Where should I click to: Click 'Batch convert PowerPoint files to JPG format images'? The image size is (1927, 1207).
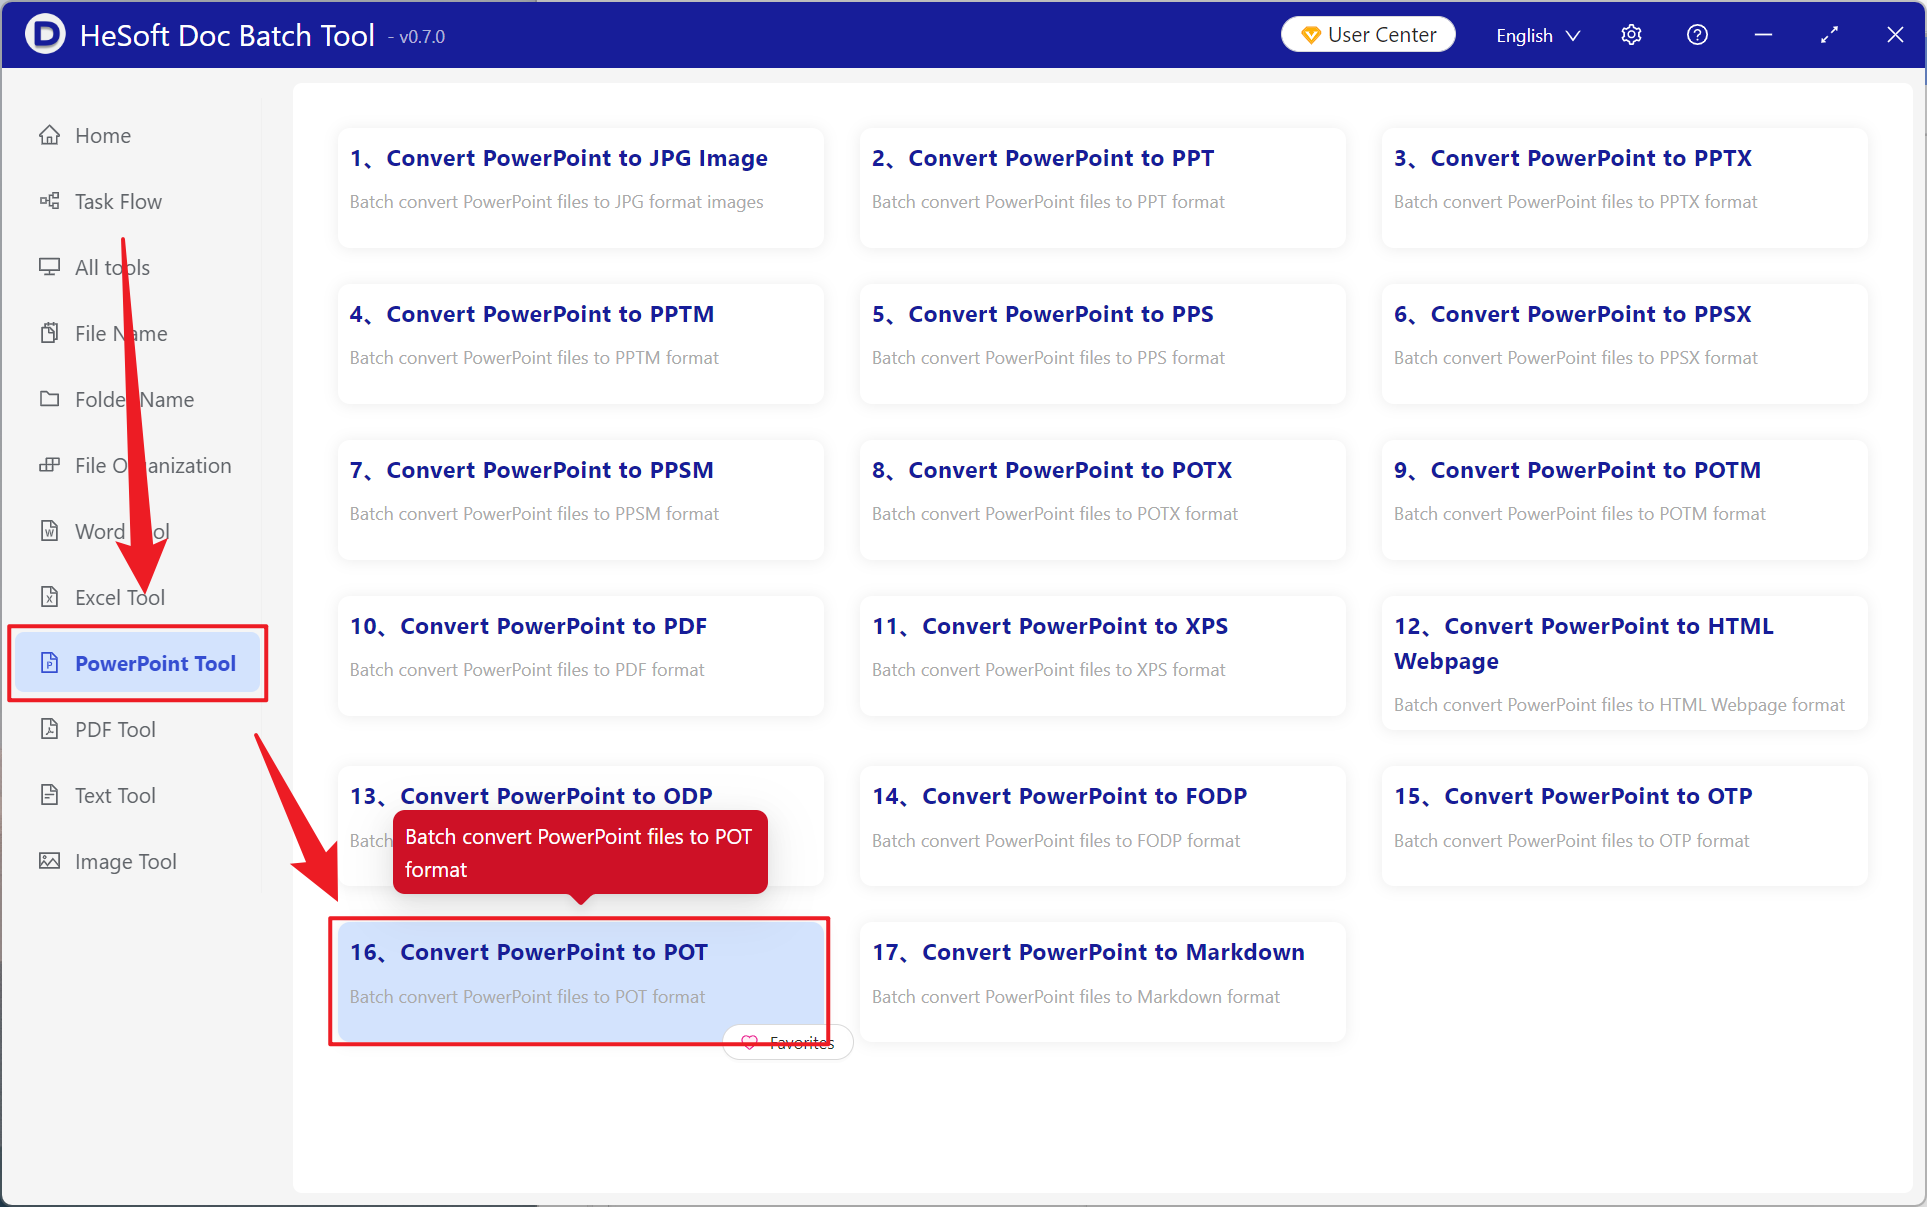tap(556, 201)
